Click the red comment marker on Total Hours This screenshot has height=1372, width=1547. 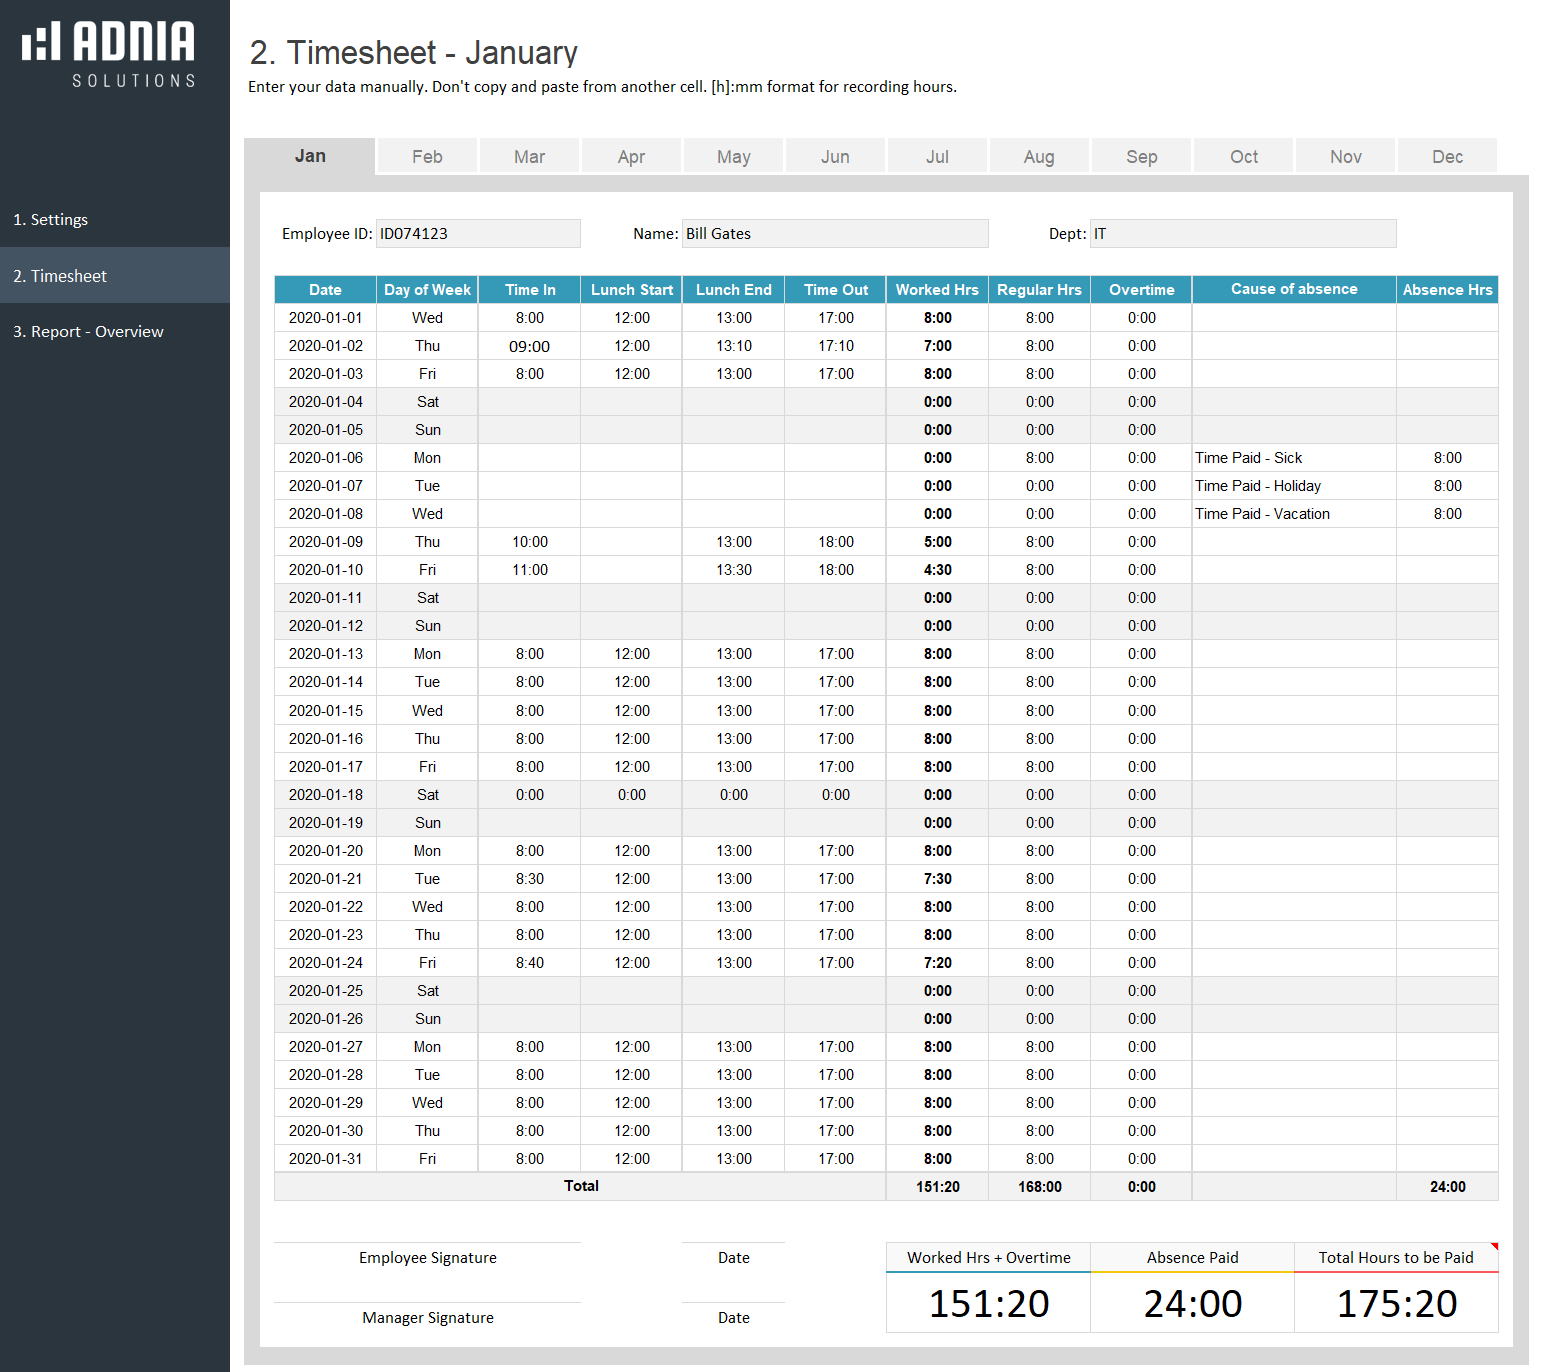point(1494,1246)
